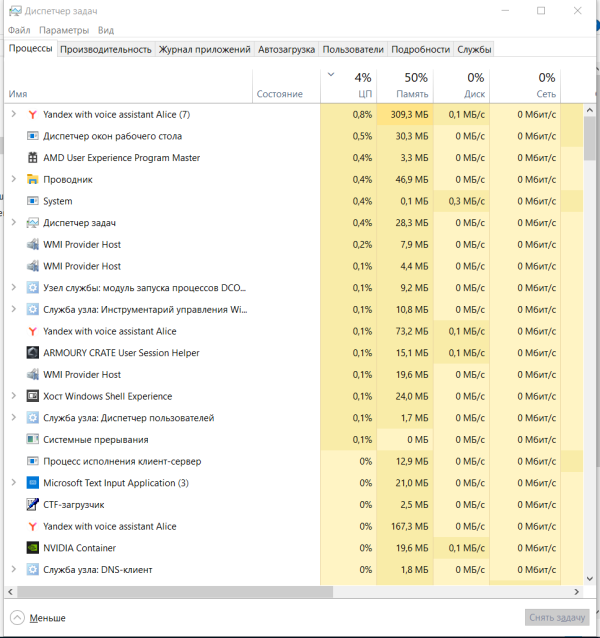Viewport: 600px width, 638px height.
Task: Expand the Диспетчер задач process group
Action: pyautogui.click(x=13, y=223)
